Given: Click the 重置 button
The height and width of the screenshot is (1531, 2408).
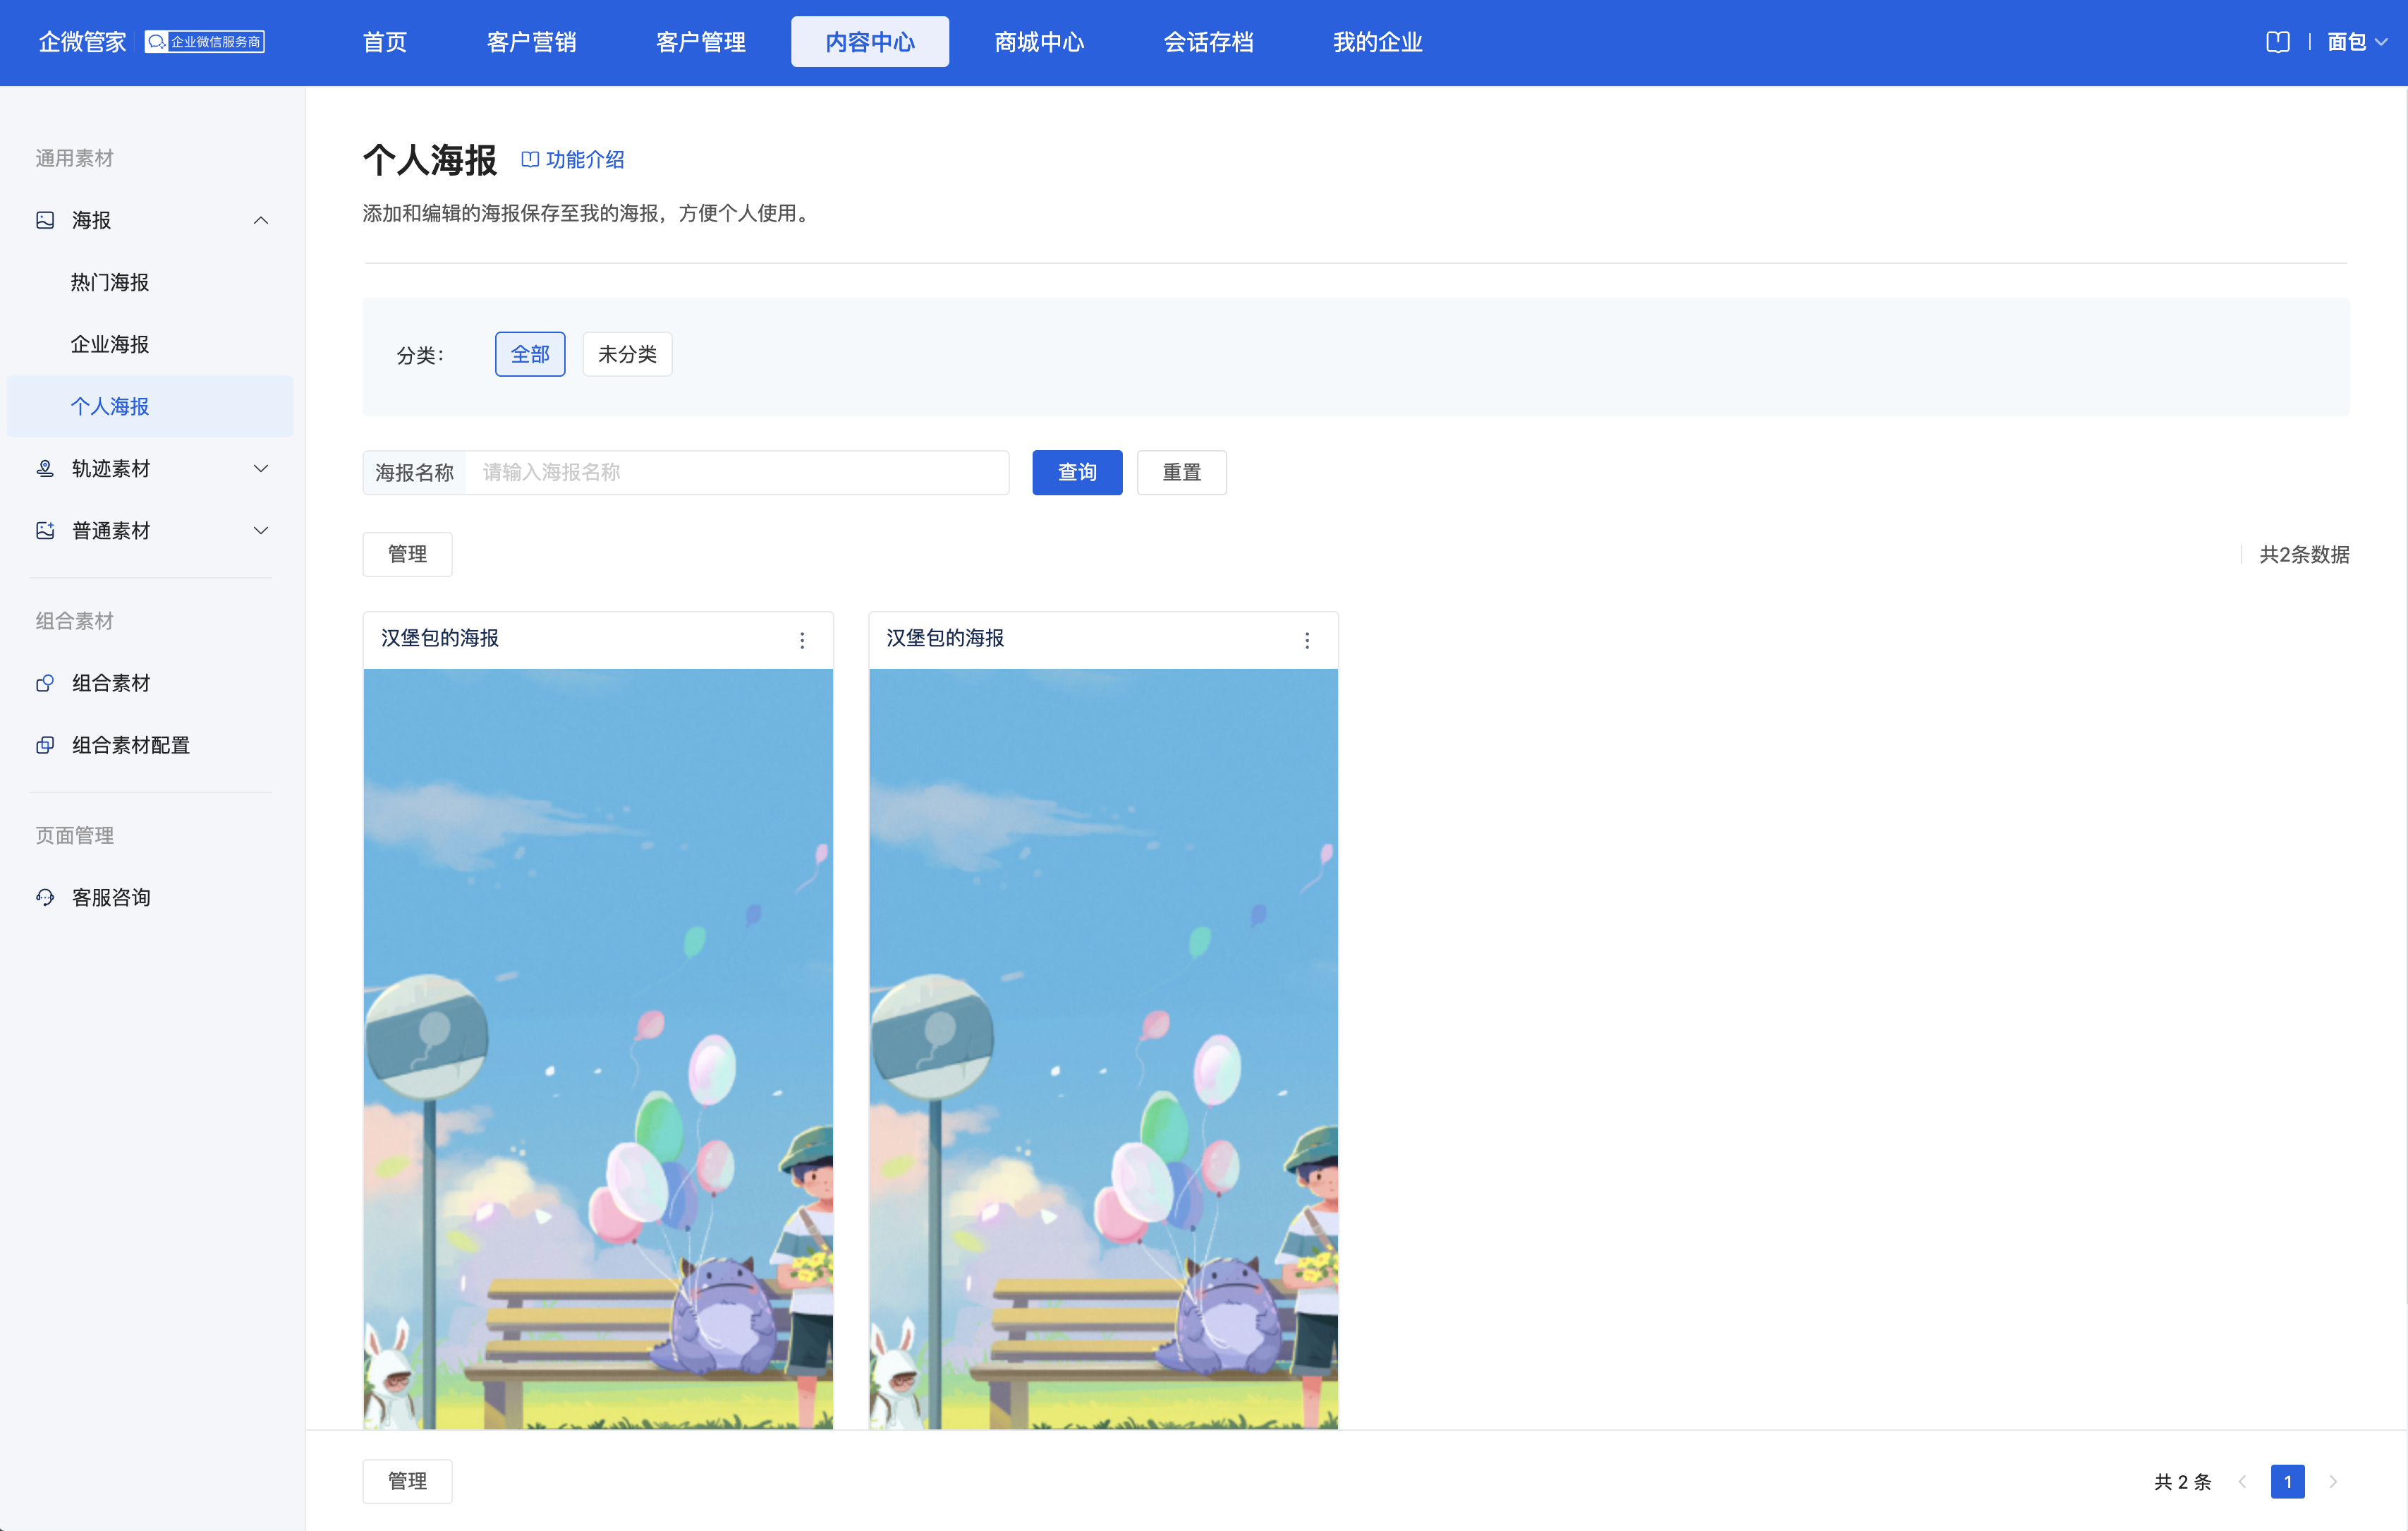Looking at the screenshot, I should (1181, 472).
